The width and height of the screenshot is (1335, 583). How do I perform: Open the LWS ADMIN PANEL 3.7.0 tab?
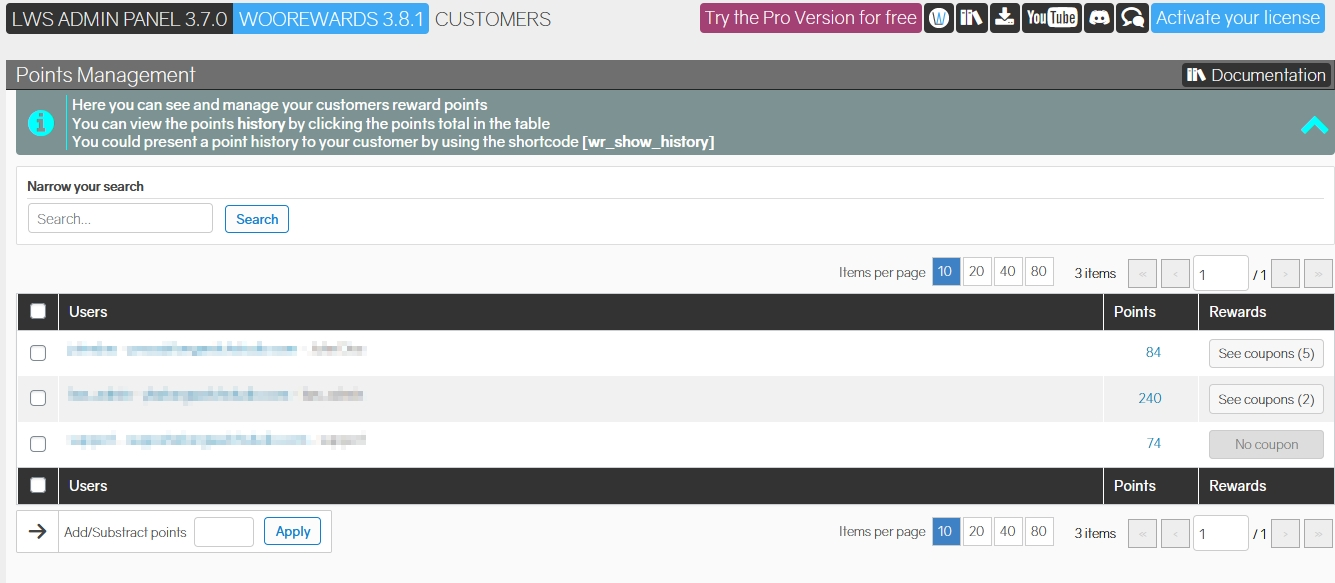tap(119, 19)
